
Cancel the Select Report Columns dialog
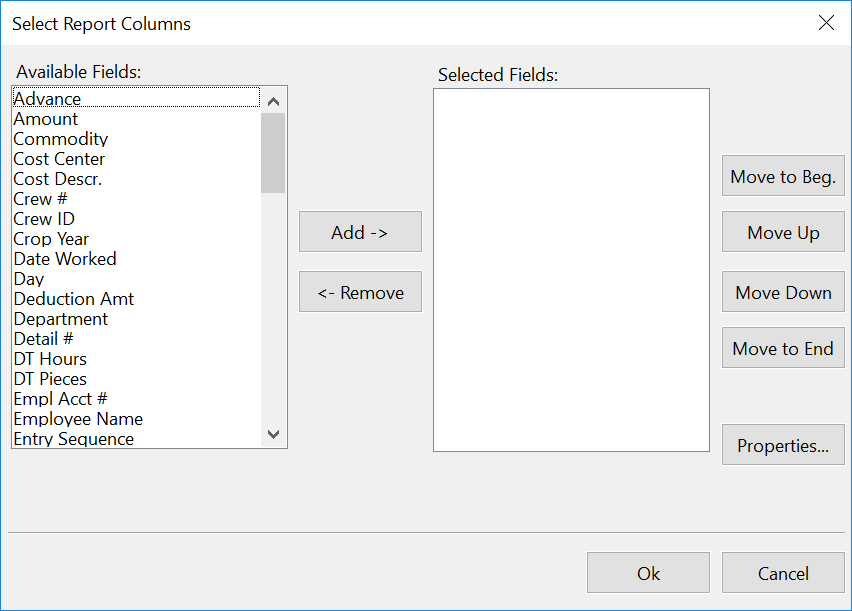pos(783,573)
